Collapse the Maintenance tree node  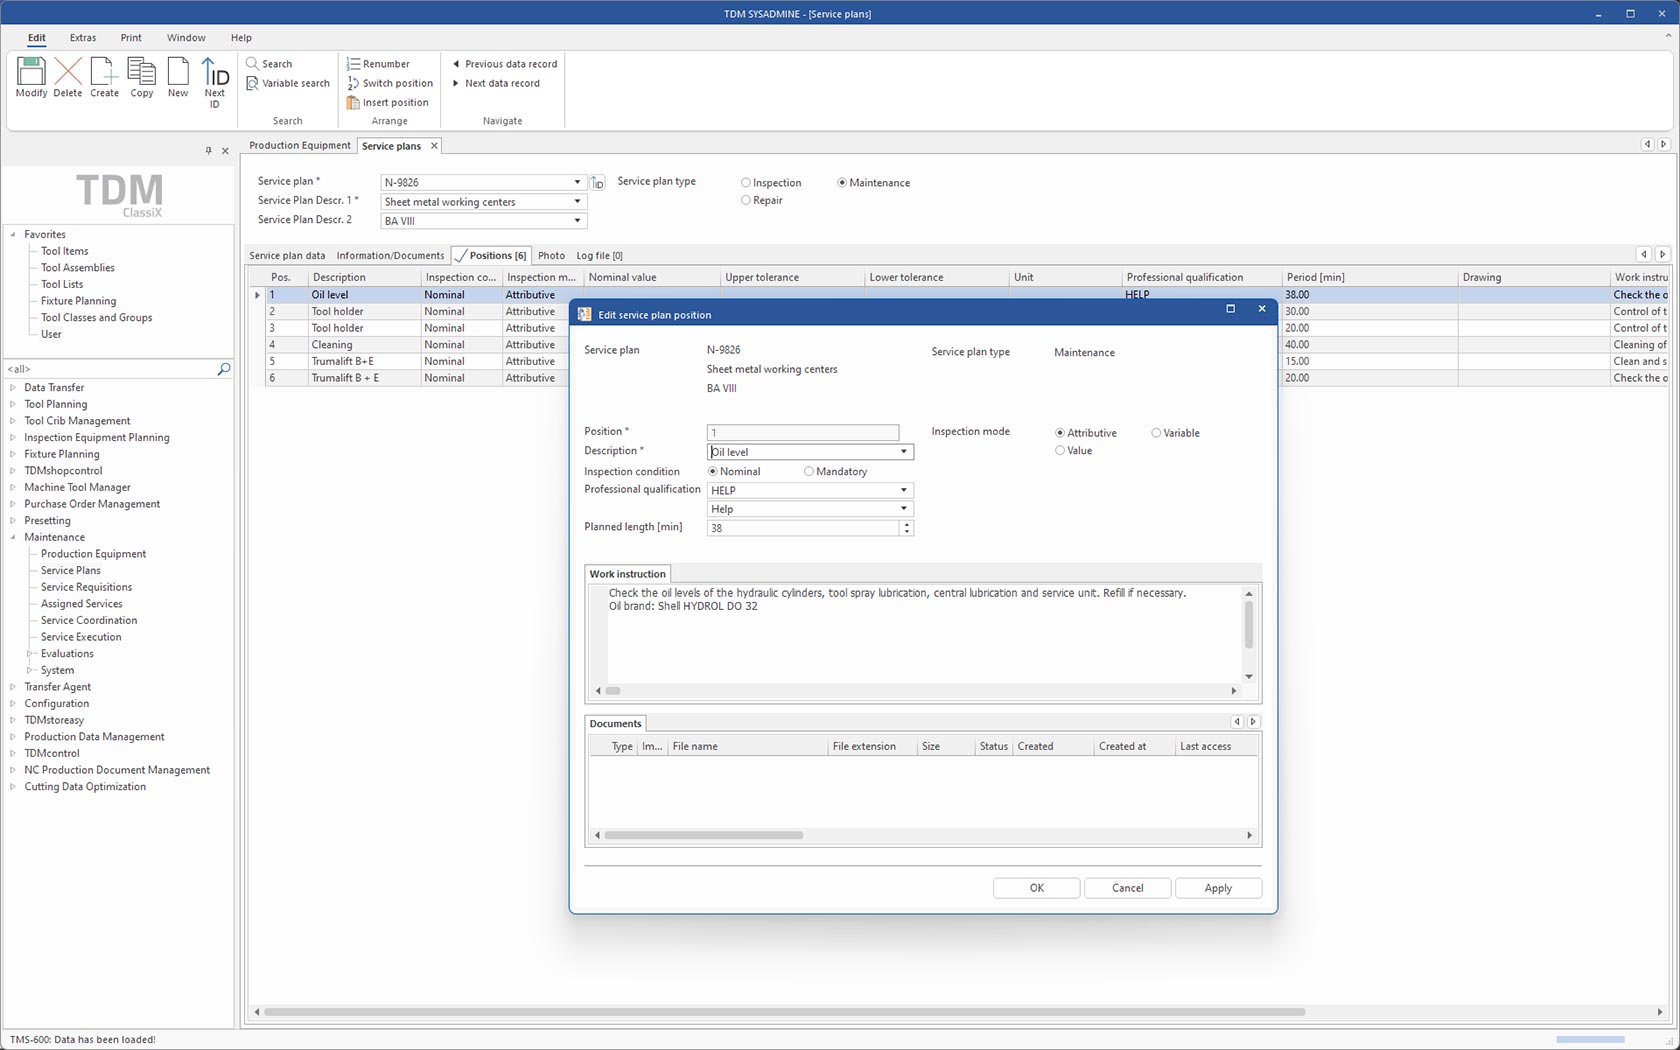13,537
